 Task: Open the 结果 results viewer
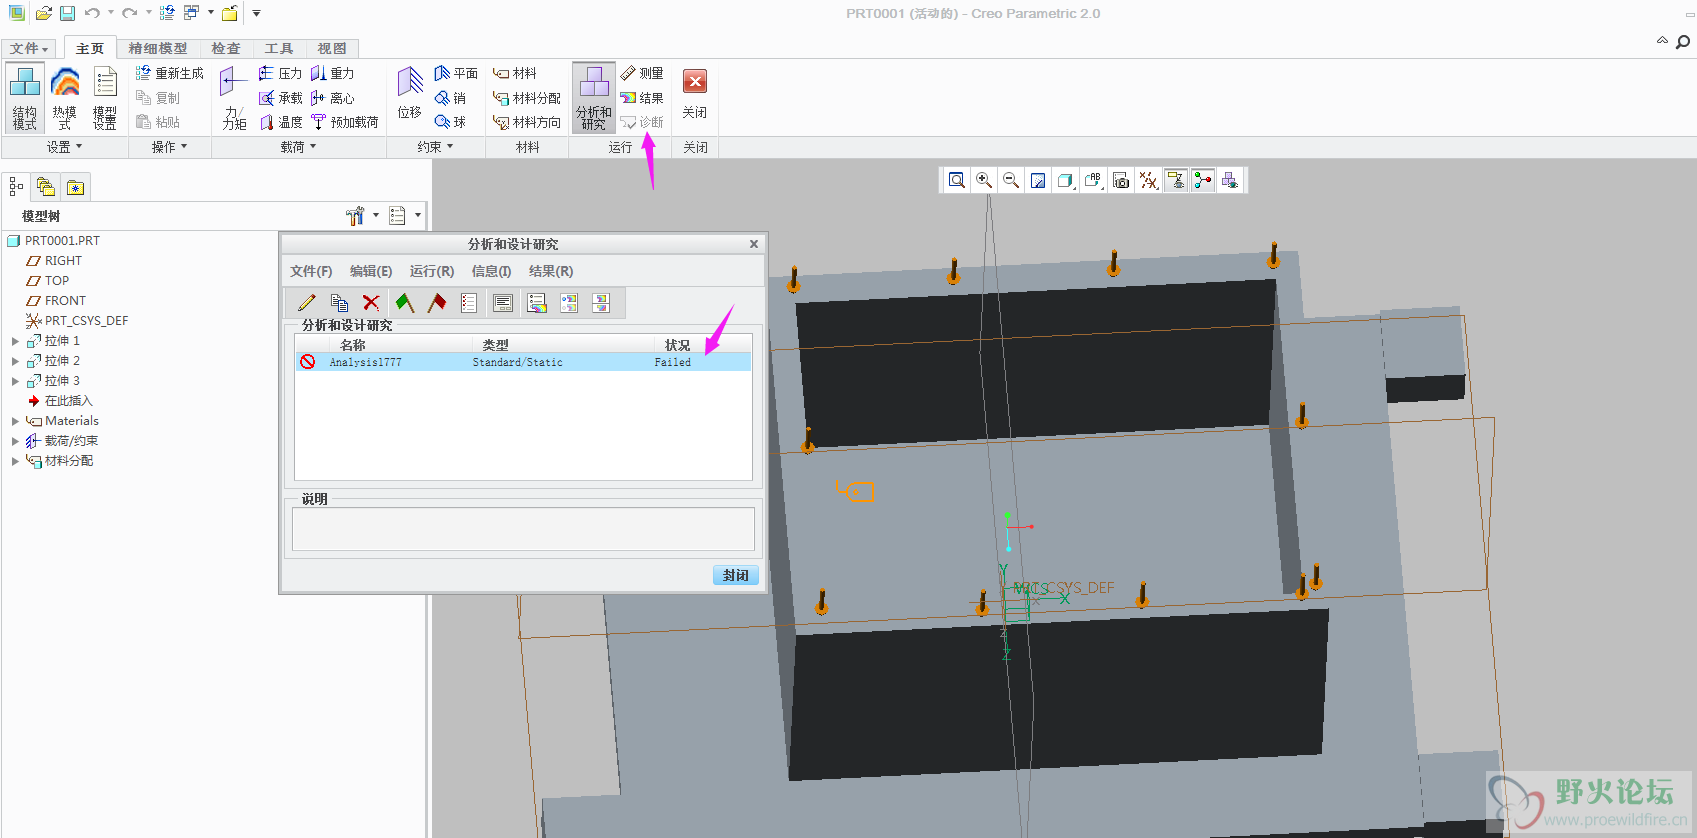(642, 98)
